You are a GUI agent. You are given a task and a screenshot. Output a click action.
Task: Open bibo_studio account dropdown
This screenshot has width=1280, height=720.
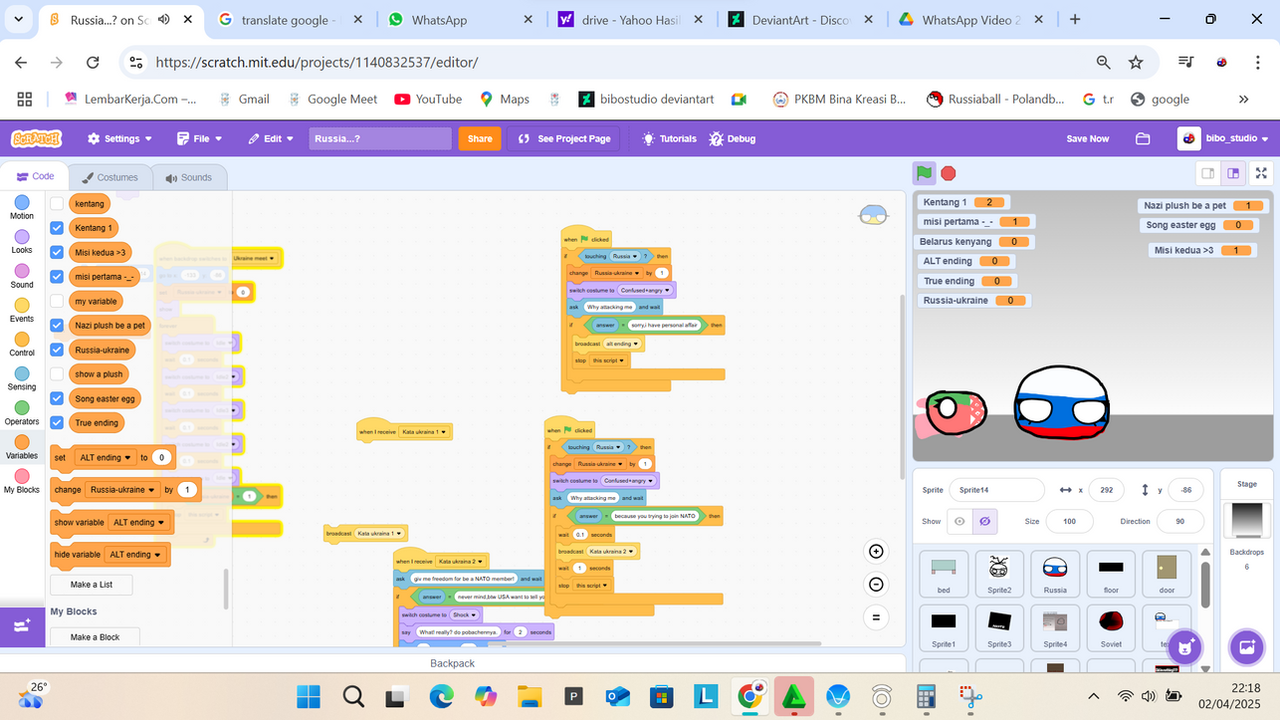1224,139
